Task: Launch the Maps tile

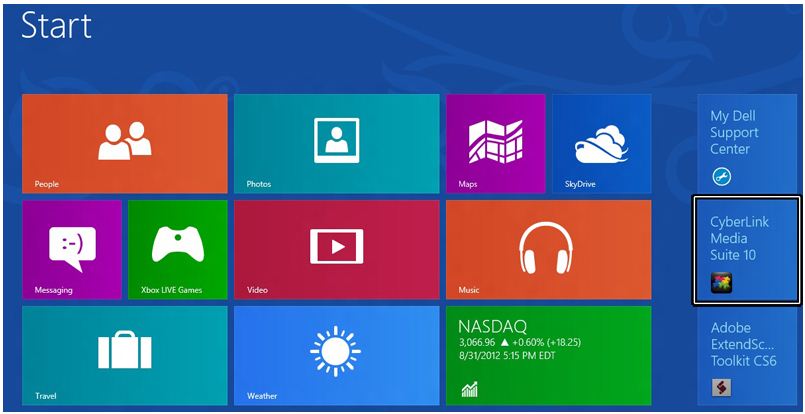Action: (x=495, y=143)
